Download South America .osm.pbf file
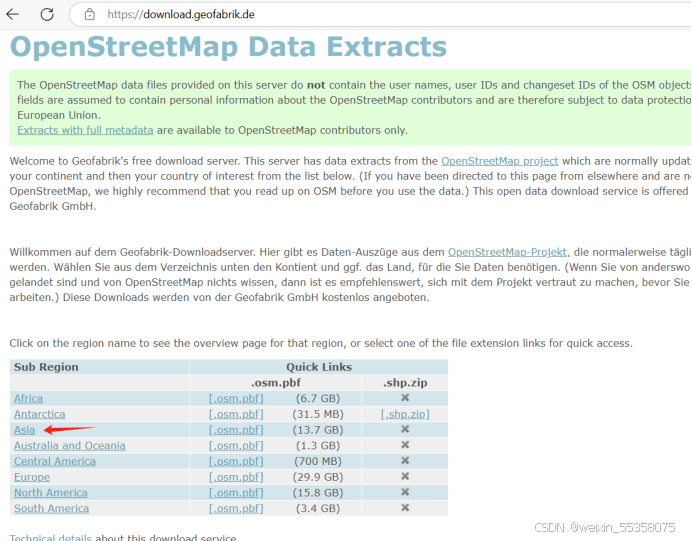Viewport: 692px width, 541px height. pos(236,508)
